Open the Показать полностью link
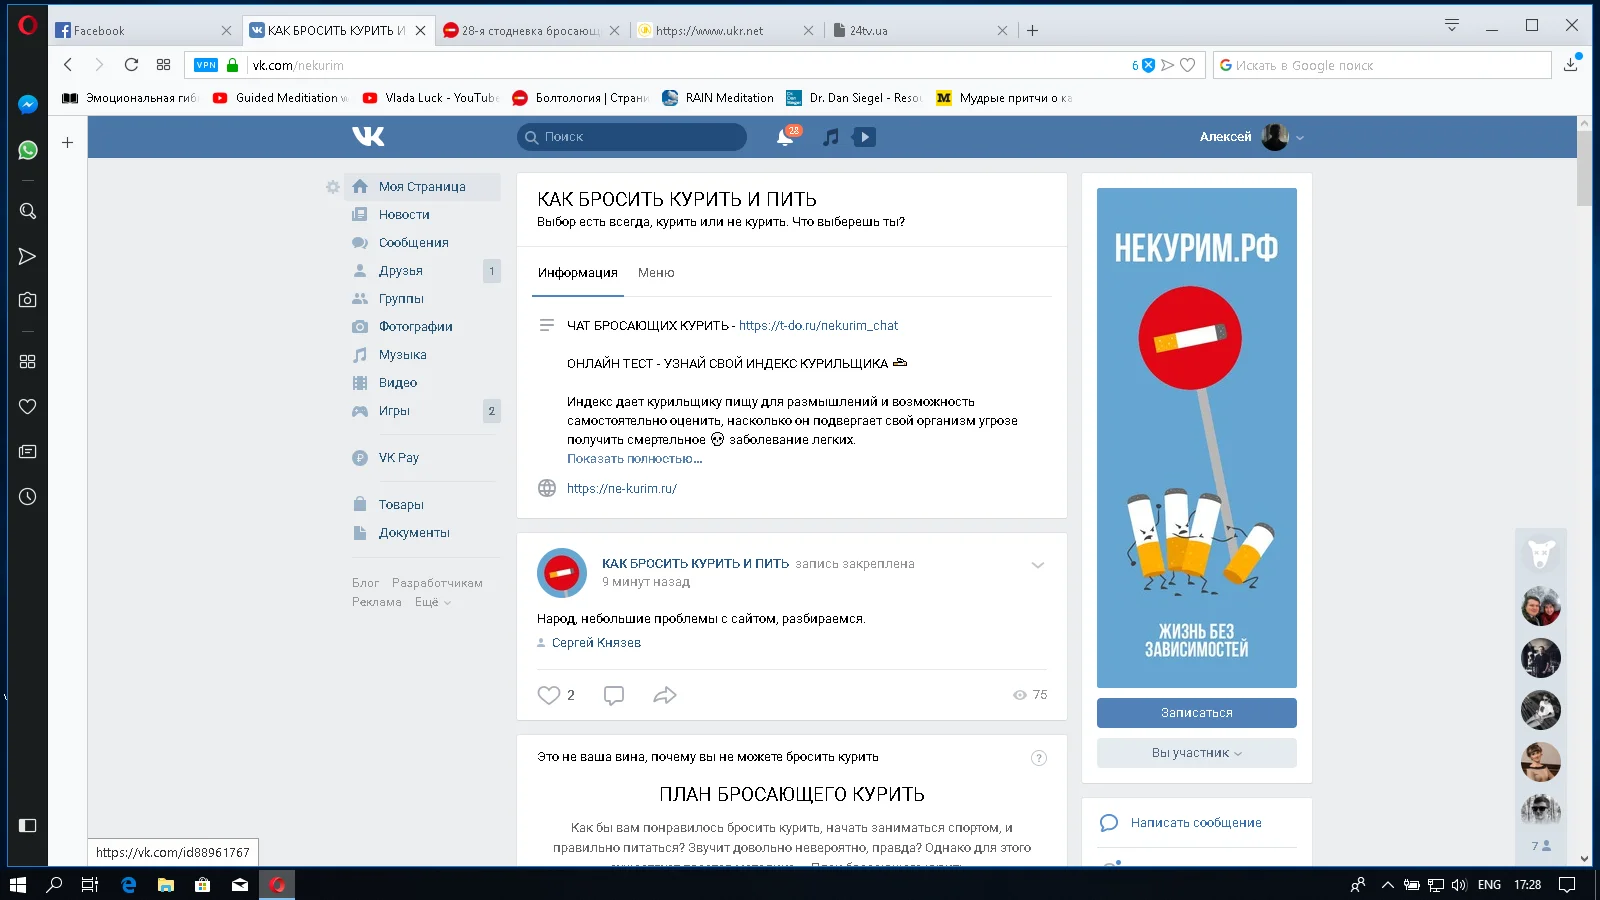1600x900 pixels. click(x=634, y=459)
